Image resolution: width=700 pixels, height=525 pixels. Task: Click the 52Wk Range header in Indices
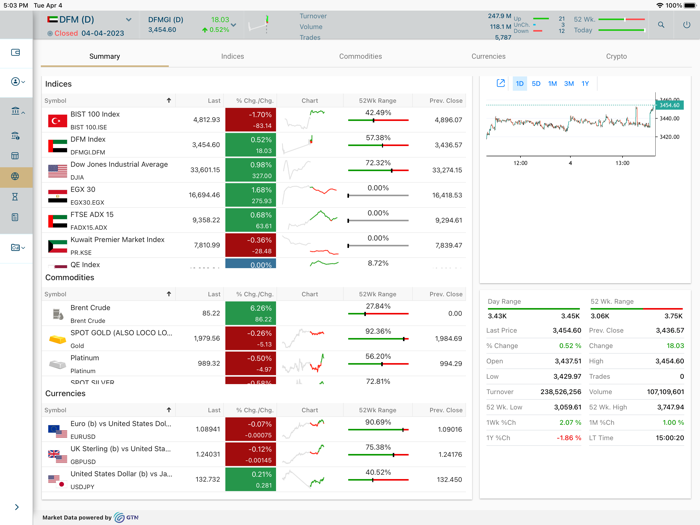(377, 100)
